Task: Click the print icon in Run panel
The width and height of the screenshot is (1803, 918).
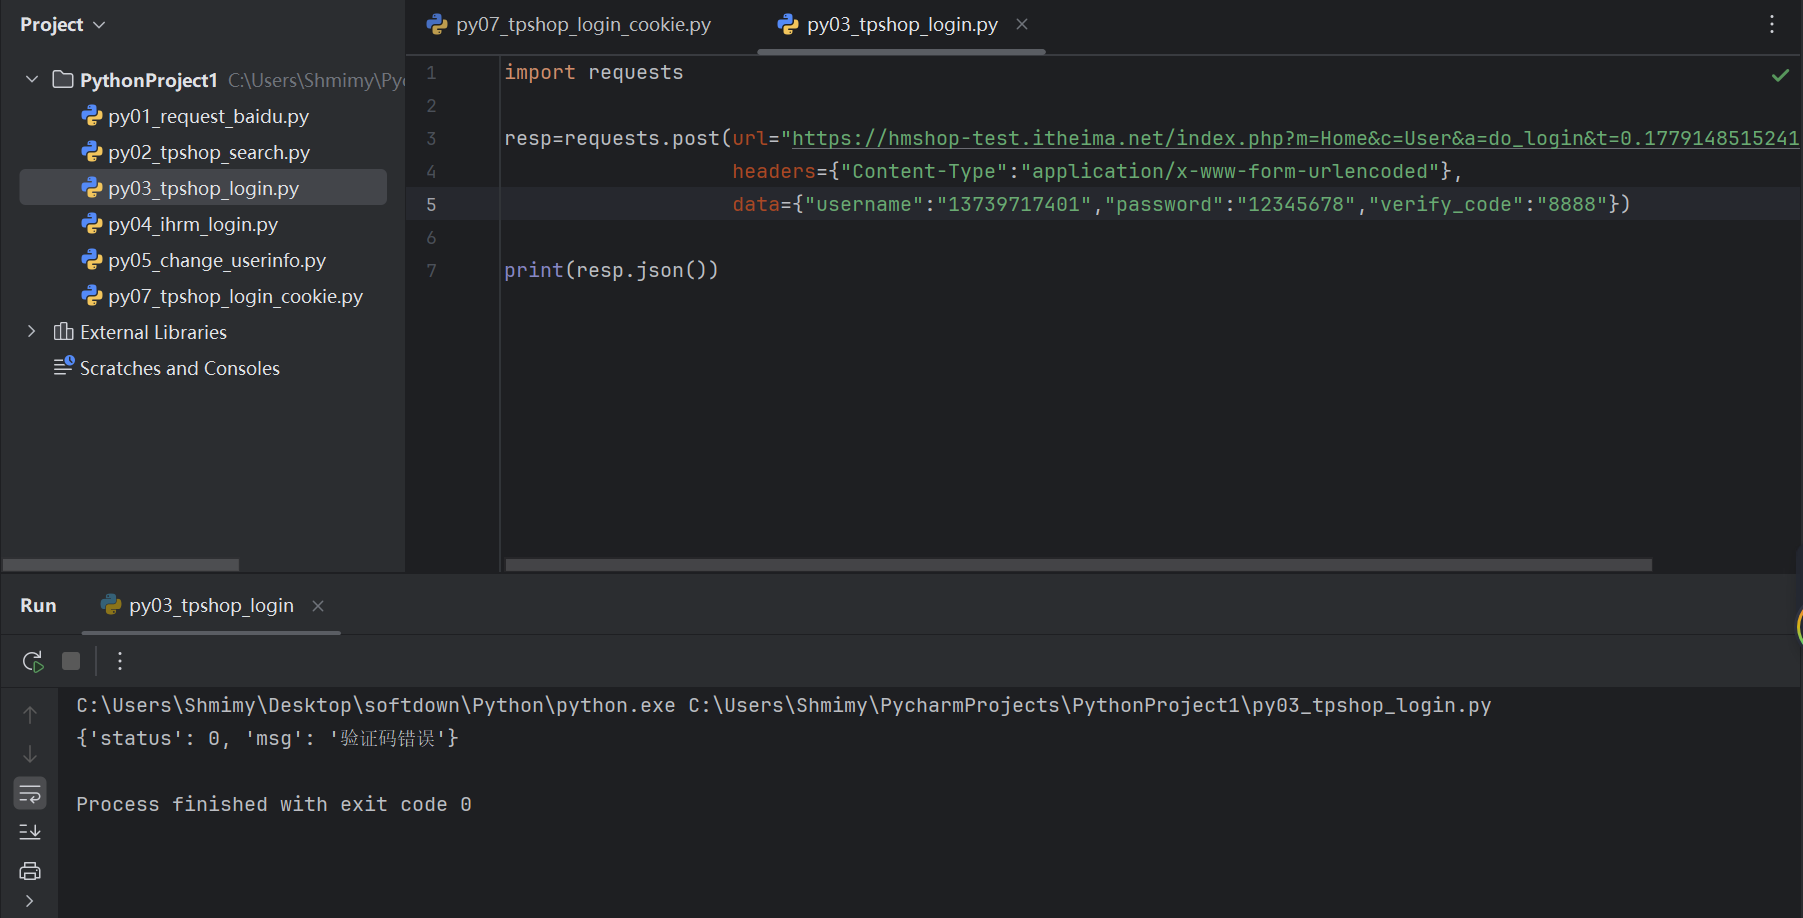Action: tap(30, 871)
